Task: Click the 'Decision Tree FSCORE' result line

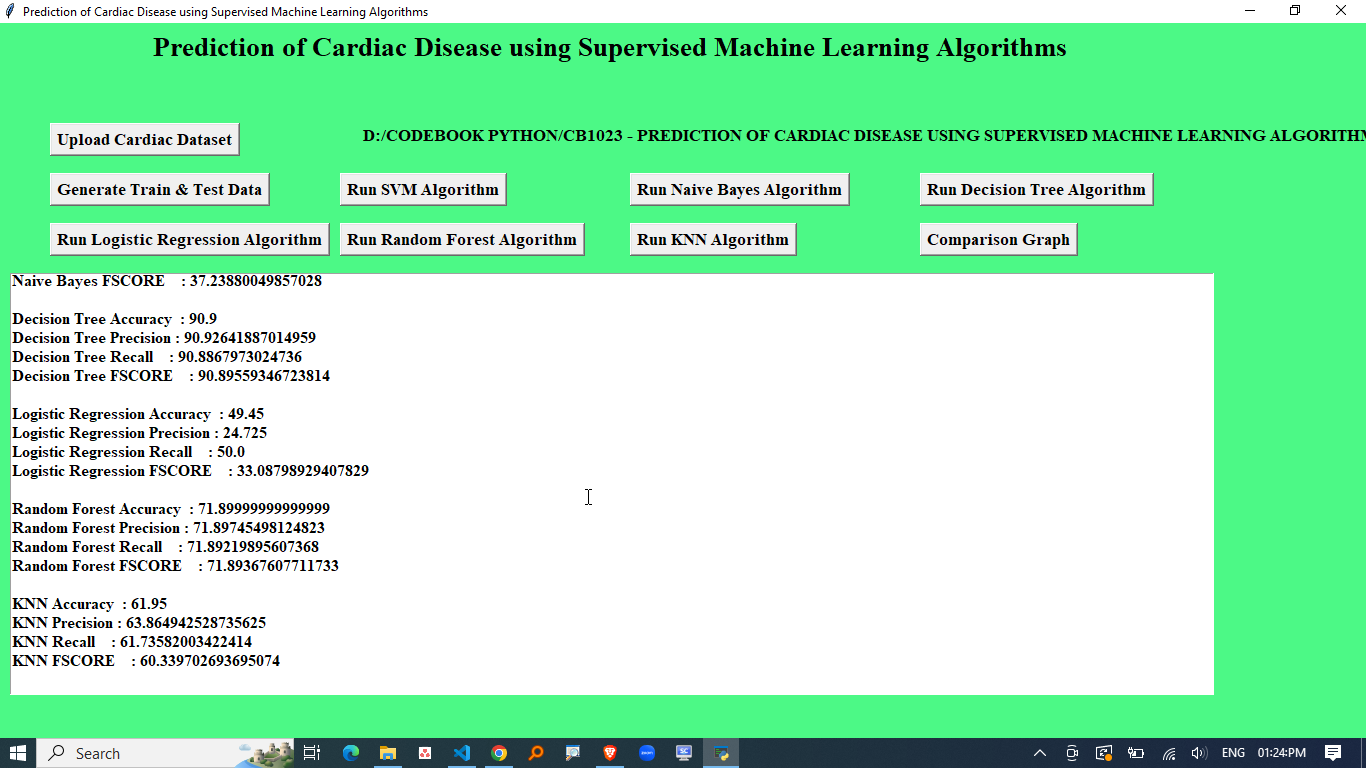Action: tap(171, 376)
